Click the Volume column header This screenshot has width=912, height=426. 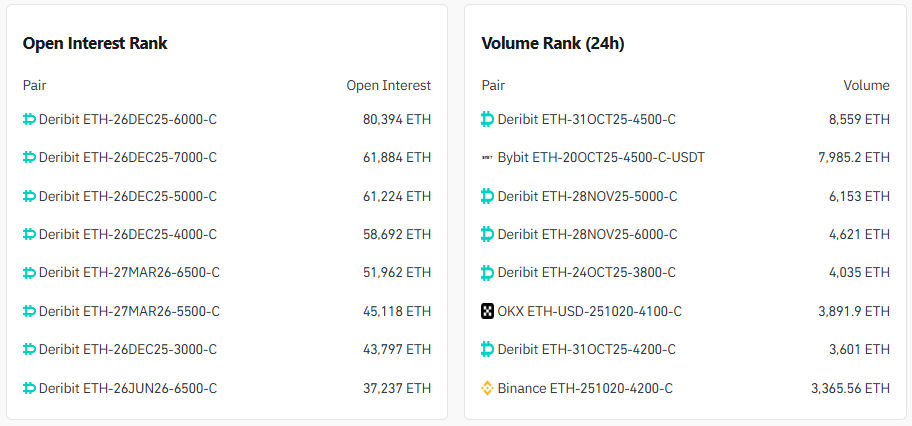click(x=866, y=86)
